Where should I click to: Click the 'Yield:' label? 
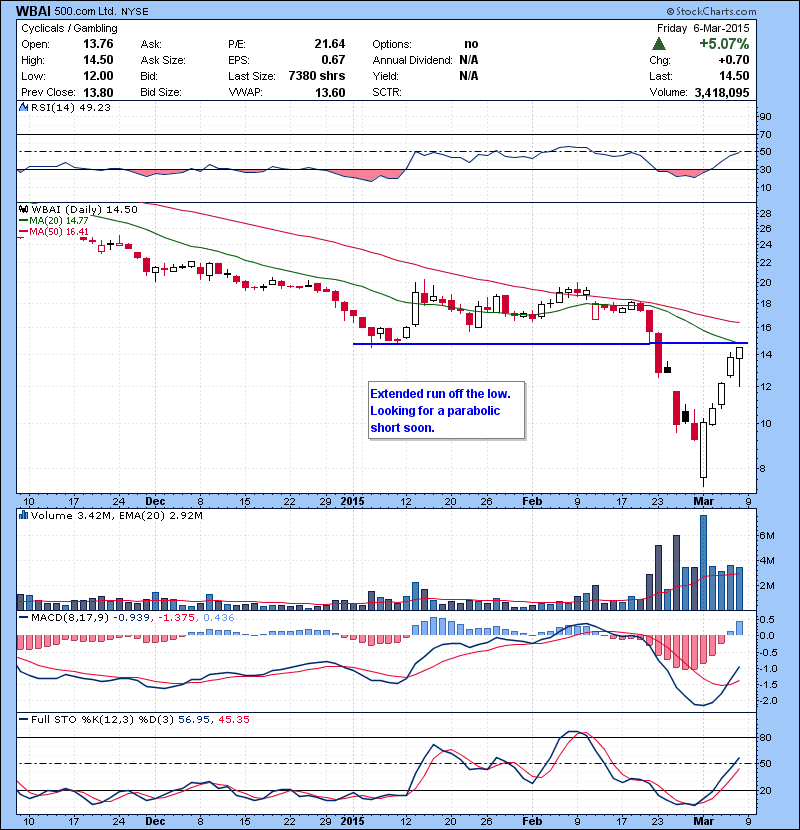tap(385, 76)
